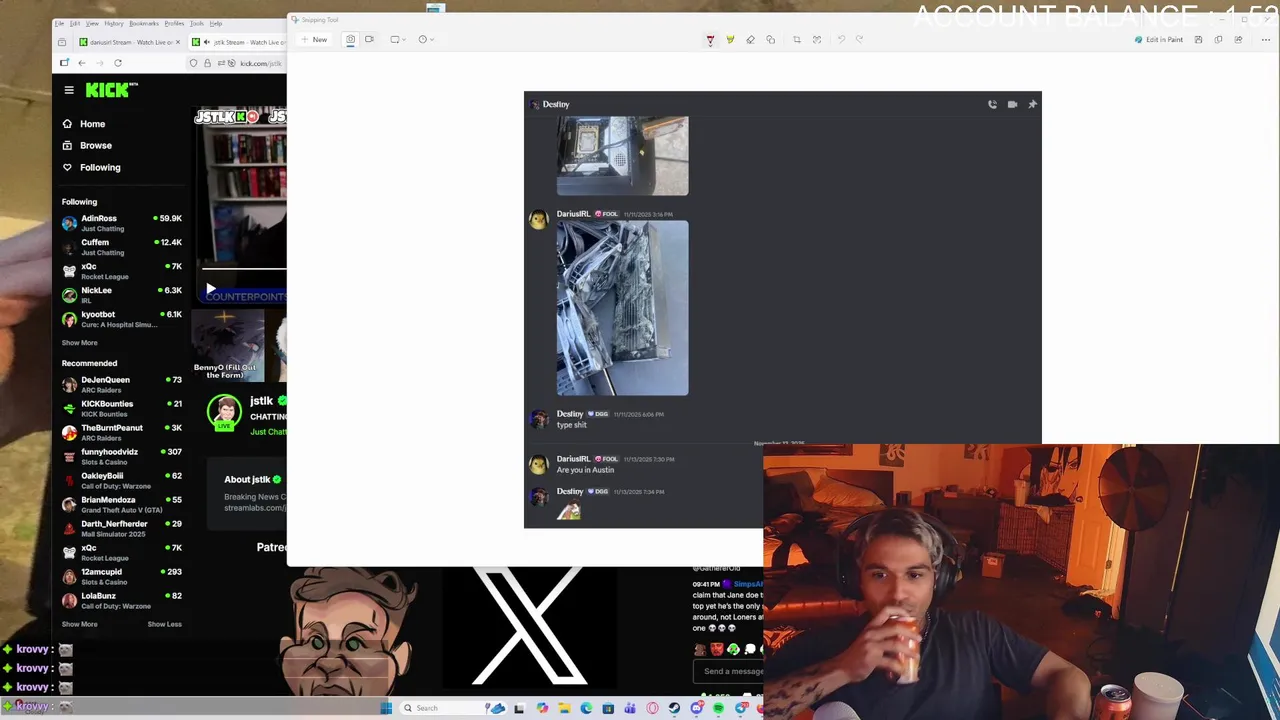Click the Share icon in Snipping Tool

(1238, 40)
